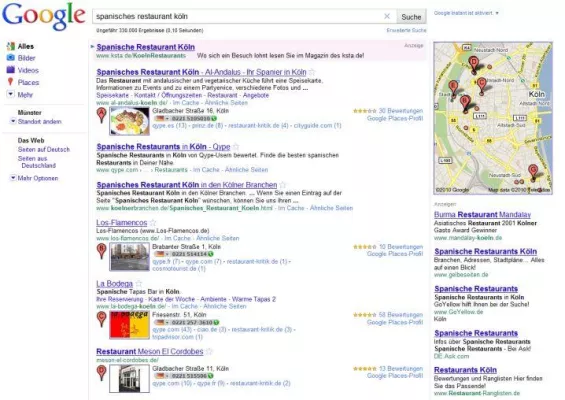This screenshot has width=565, height=400.
Task: Open the Meson El Cordobes building thumbnail
Action: pyautogui.click(x=129, y=378)
